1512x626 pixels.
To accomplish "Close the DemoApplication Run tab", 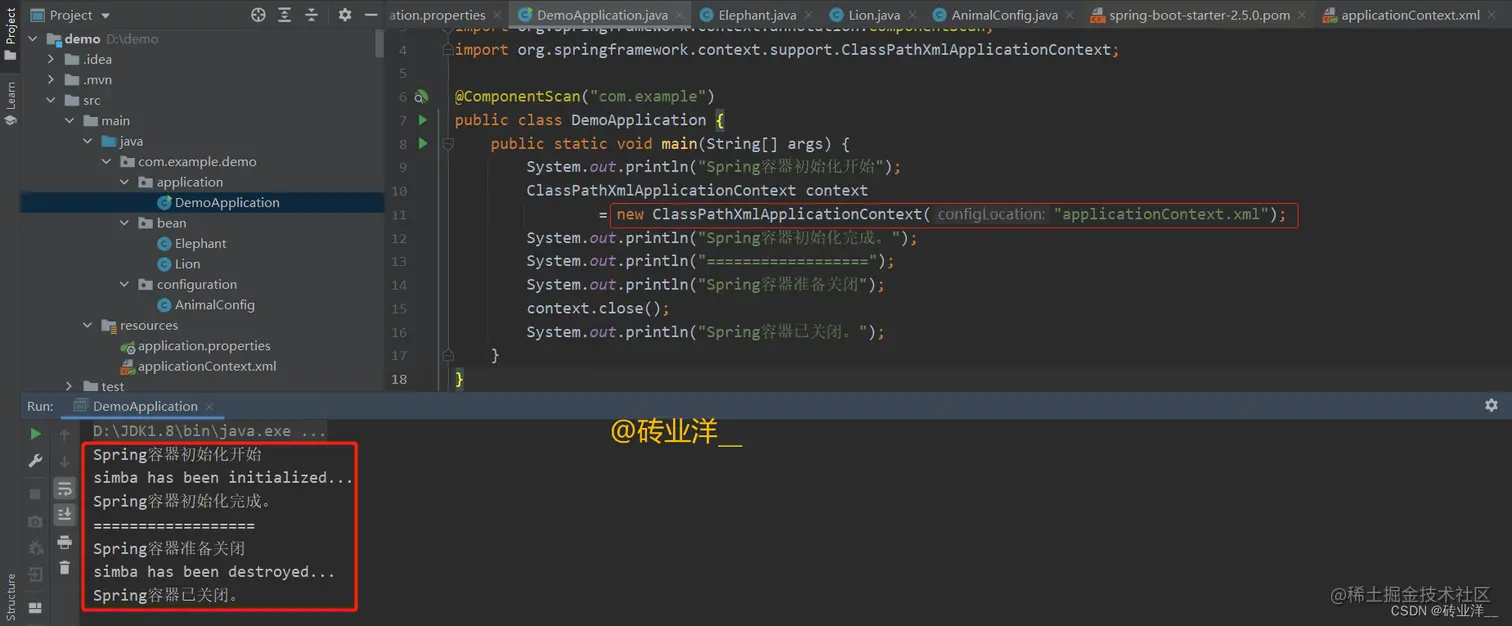I will click(209, 406).
